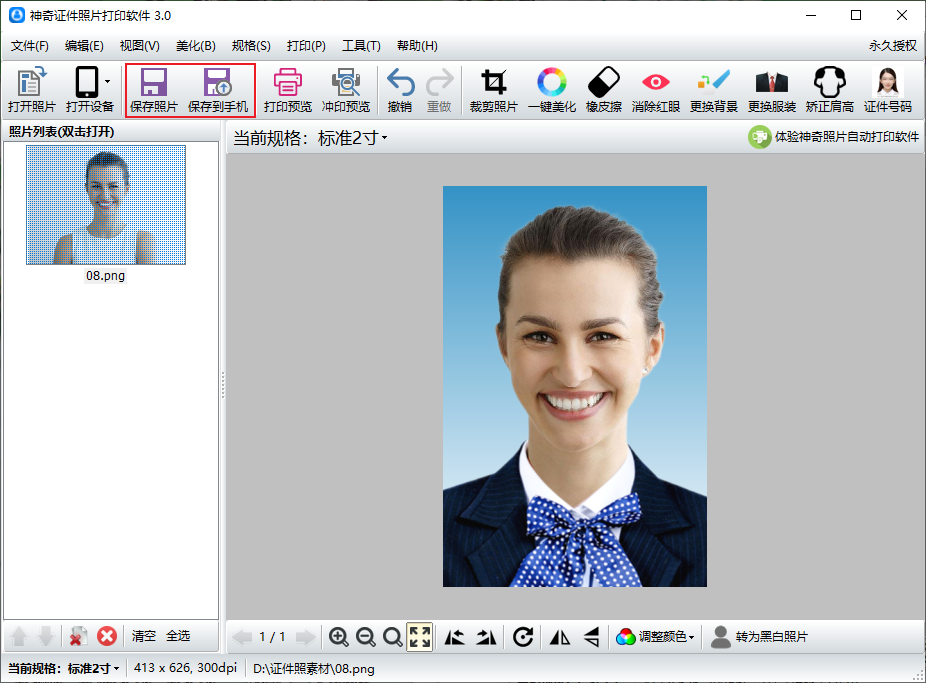Zoom in on the photo

click(338, 637)
